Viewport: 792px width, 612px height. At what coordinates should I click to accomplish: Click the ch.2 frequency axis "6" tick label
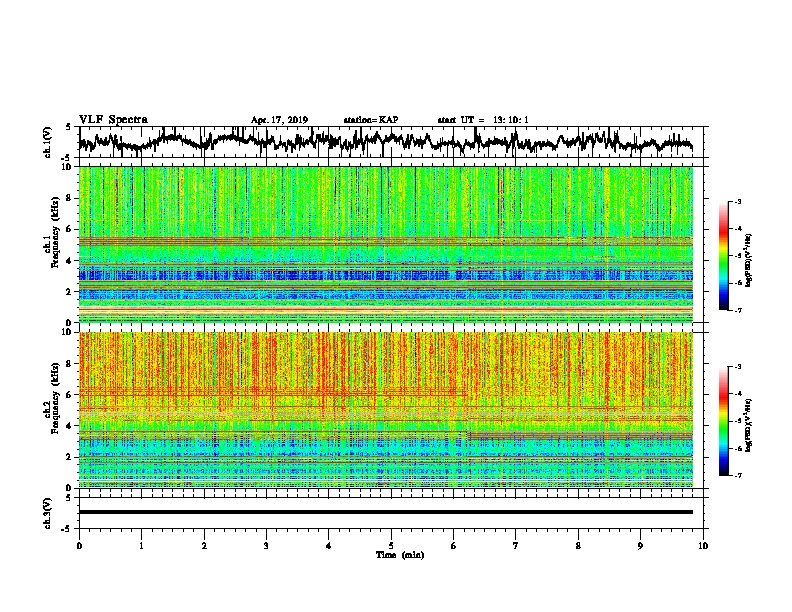tap(69, 395)
